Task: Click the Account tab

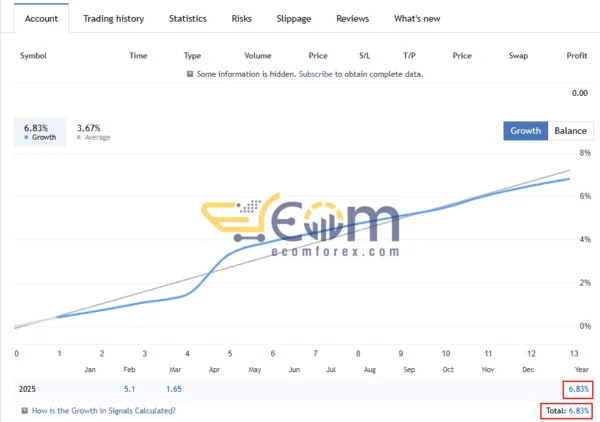Action: [x=41, y=18]
